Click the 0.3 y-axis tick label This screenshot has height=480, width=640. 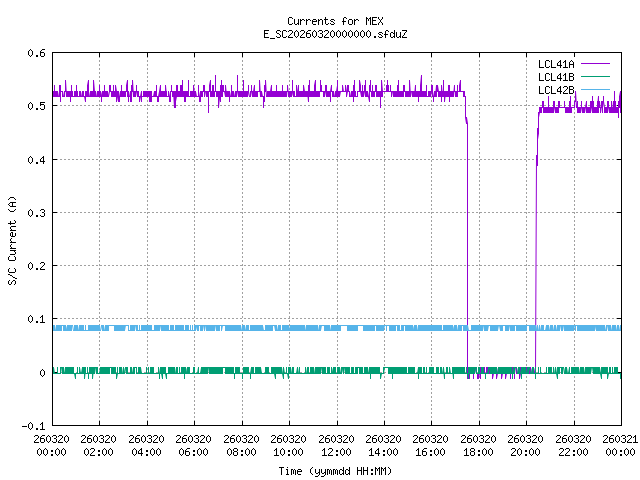click(x=36, y=213)
